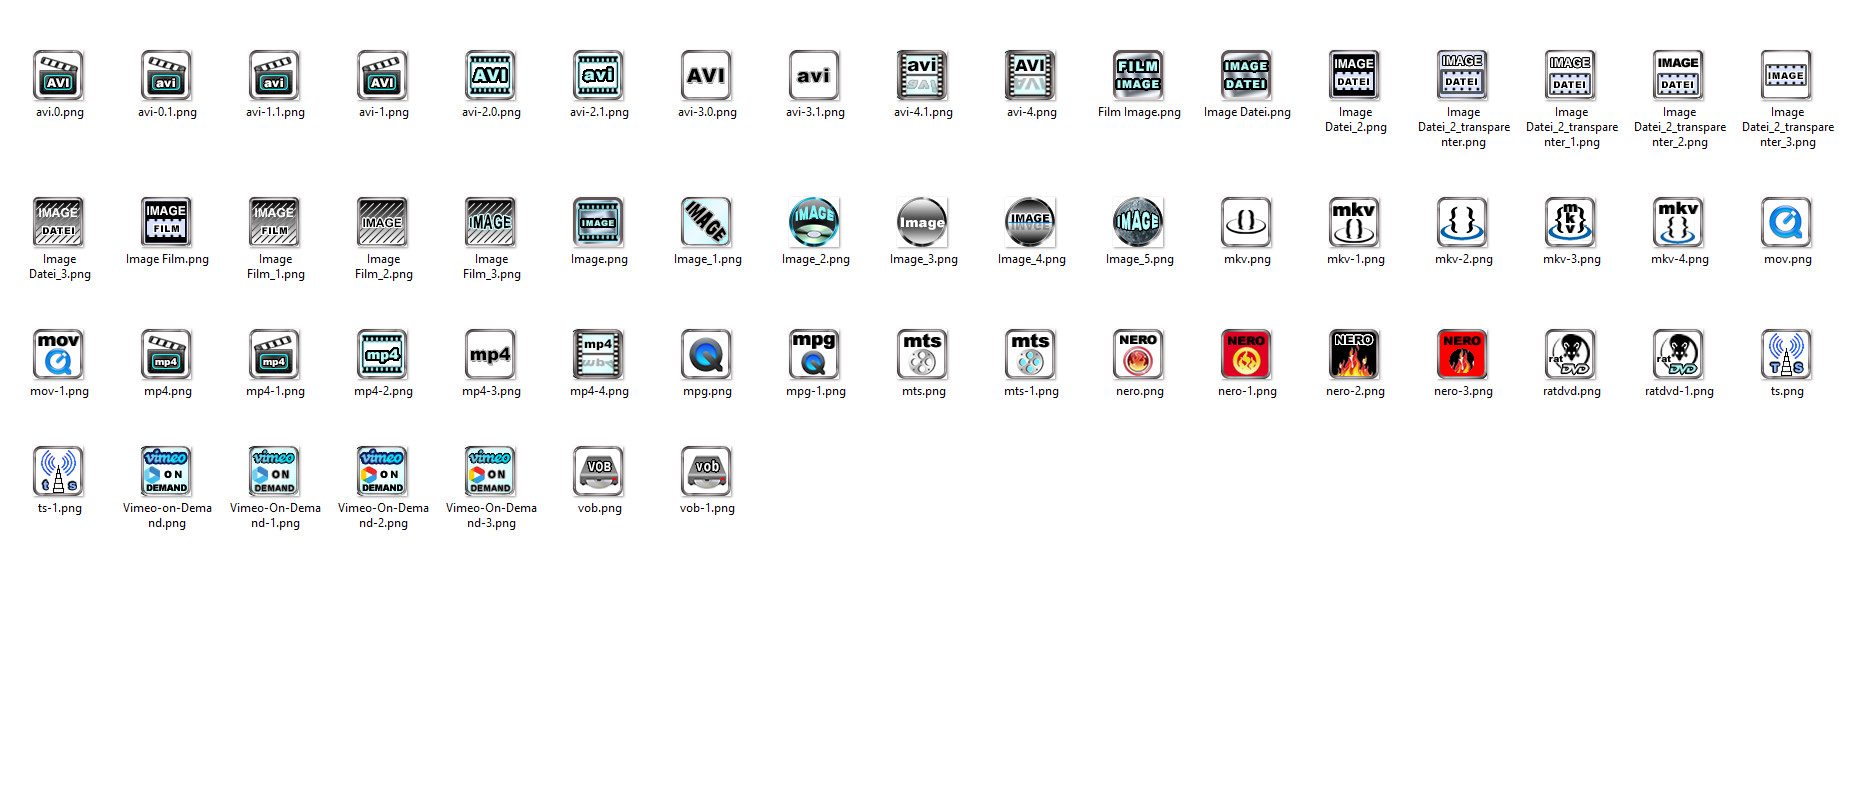Click the file name avi-2.1.png
1849x800 pixels.
point(599,112)
